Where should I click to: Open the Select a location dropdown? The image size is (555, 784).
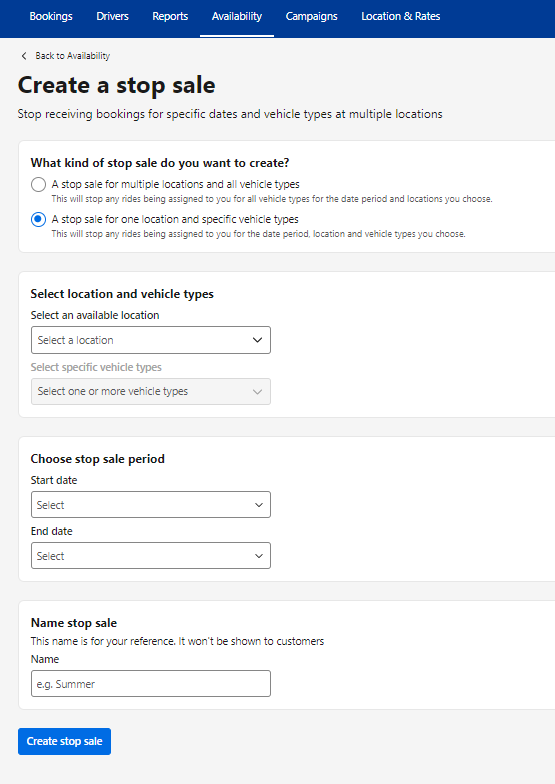coord(150,340)
